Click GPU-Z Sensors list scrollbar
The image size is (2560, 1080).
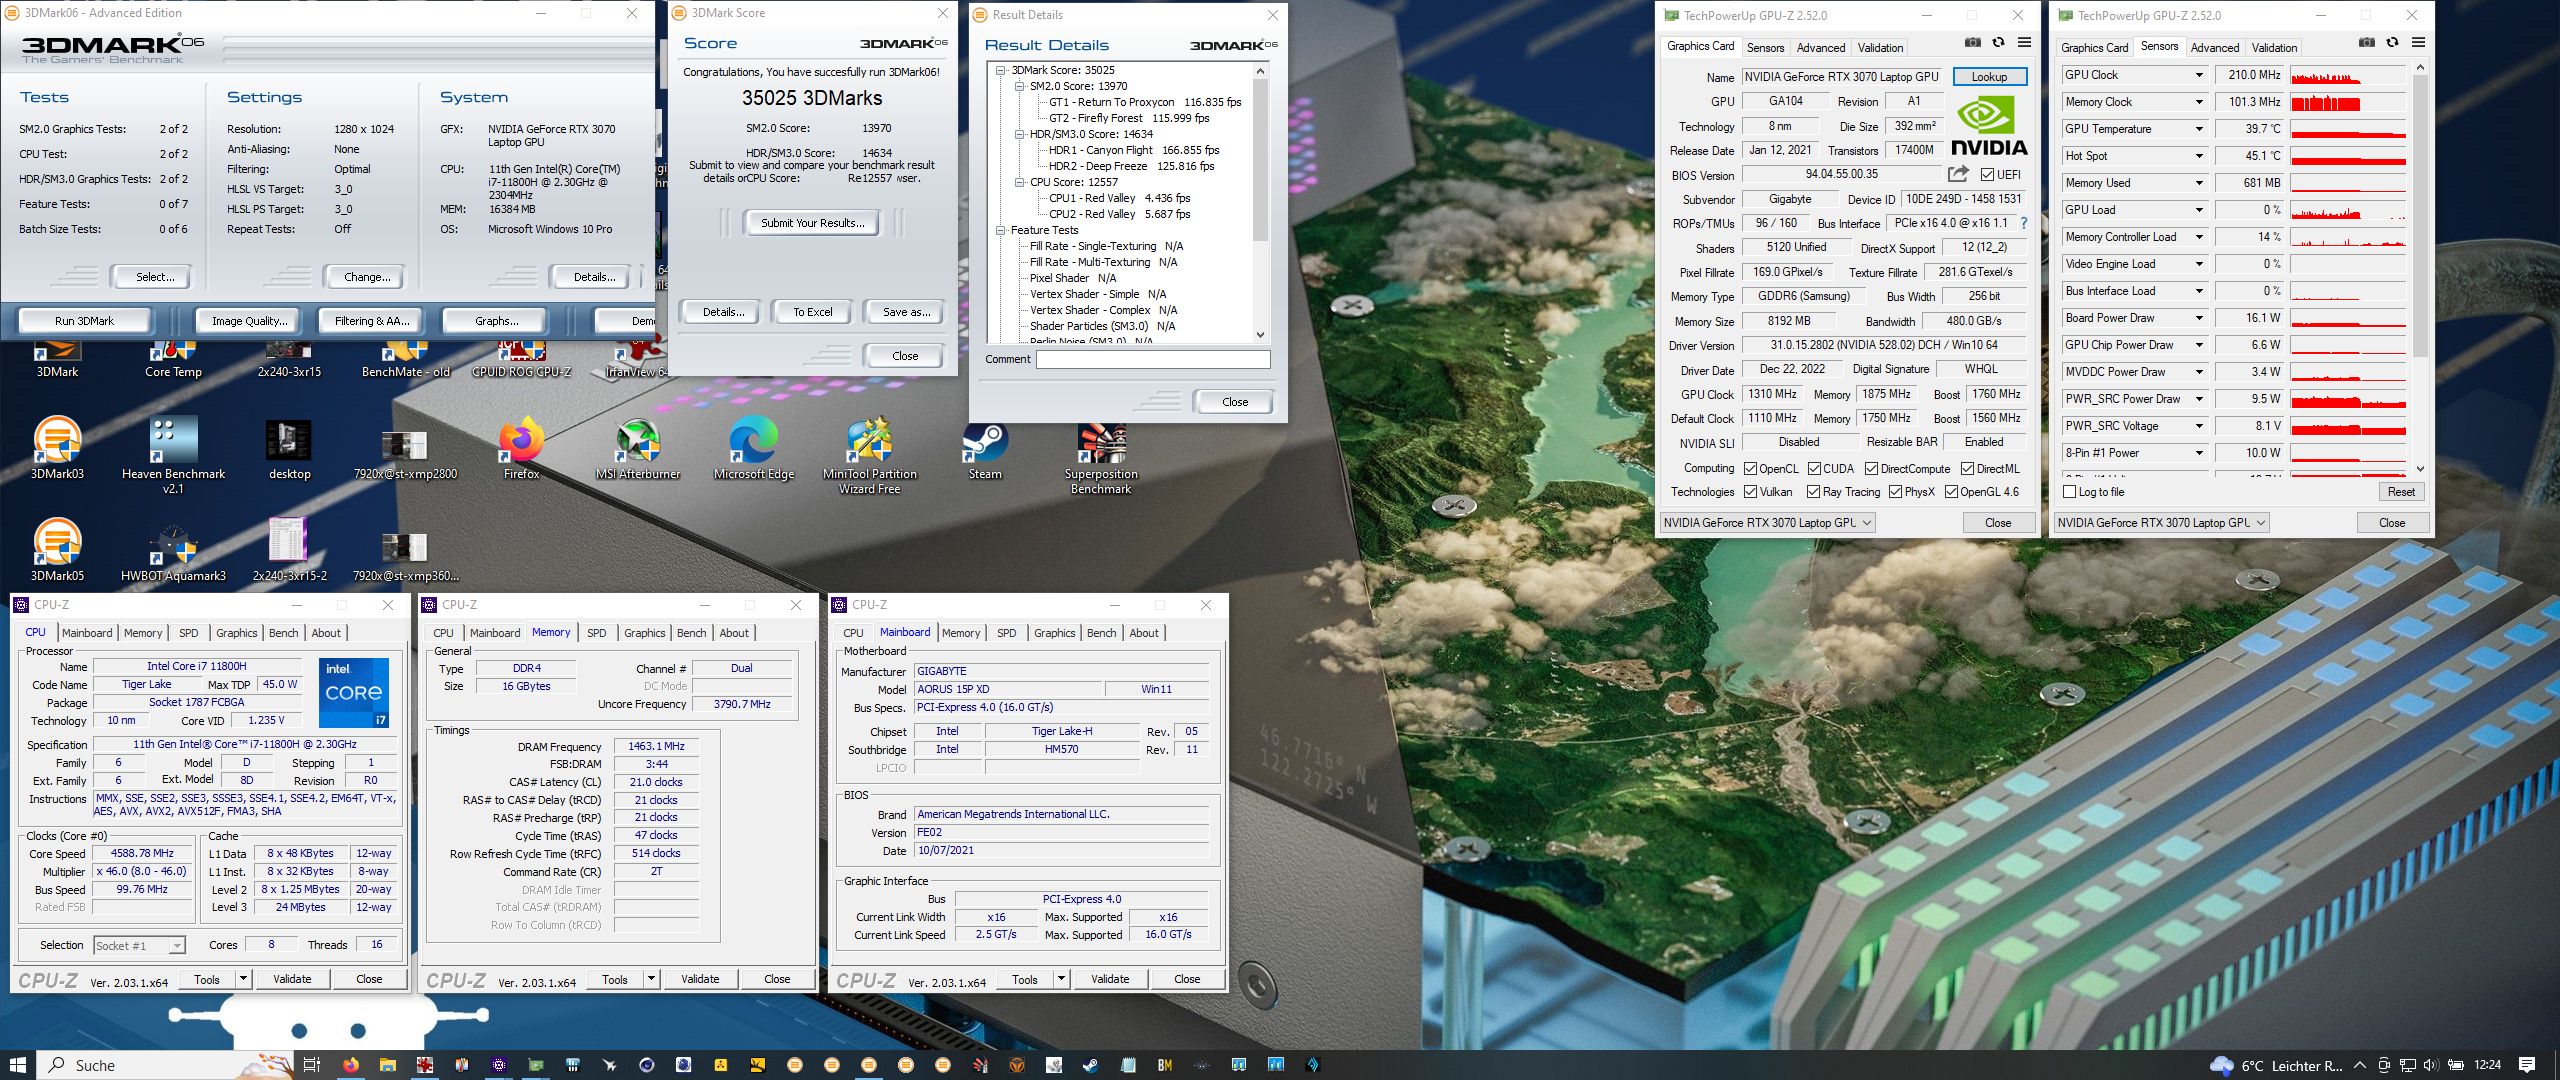[2420, 267]
